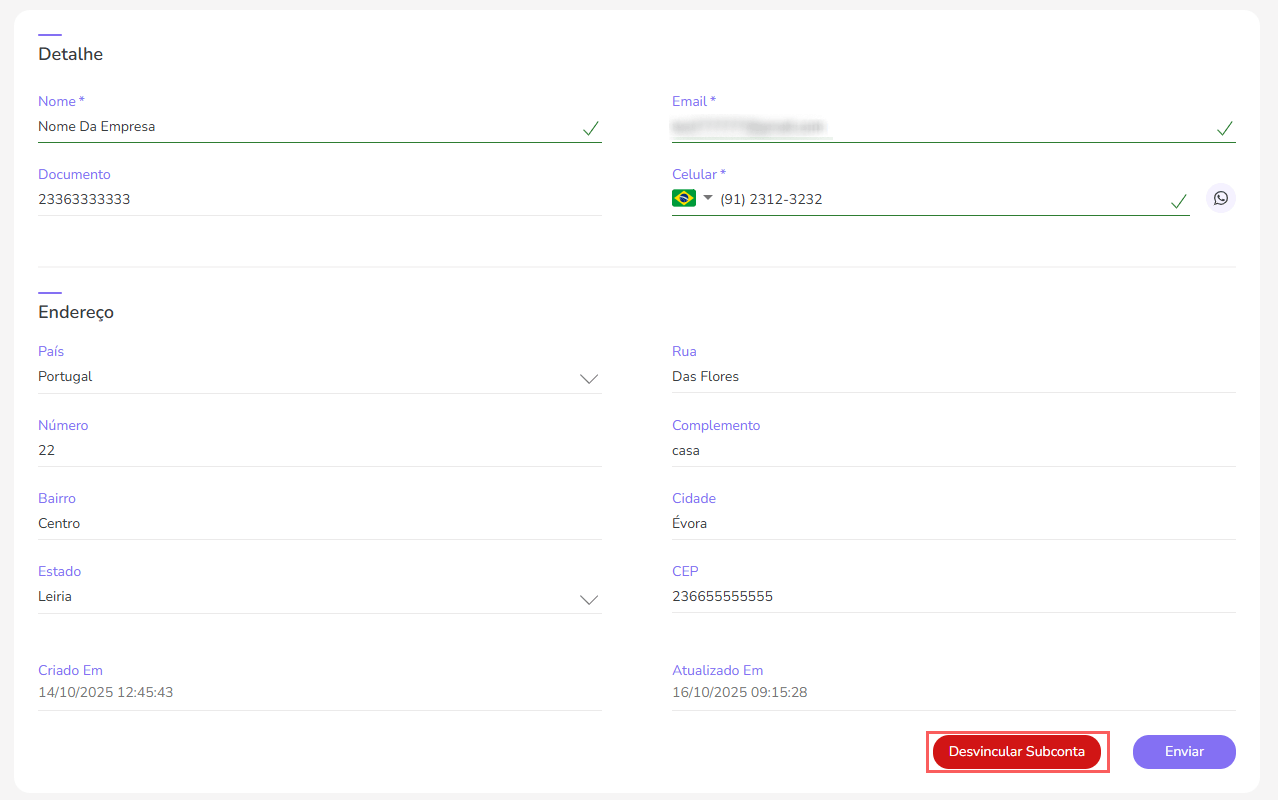Expand the Estado dropdown chevron
The height and width of the screenshot is (800, 1278).
coord(589,599)
